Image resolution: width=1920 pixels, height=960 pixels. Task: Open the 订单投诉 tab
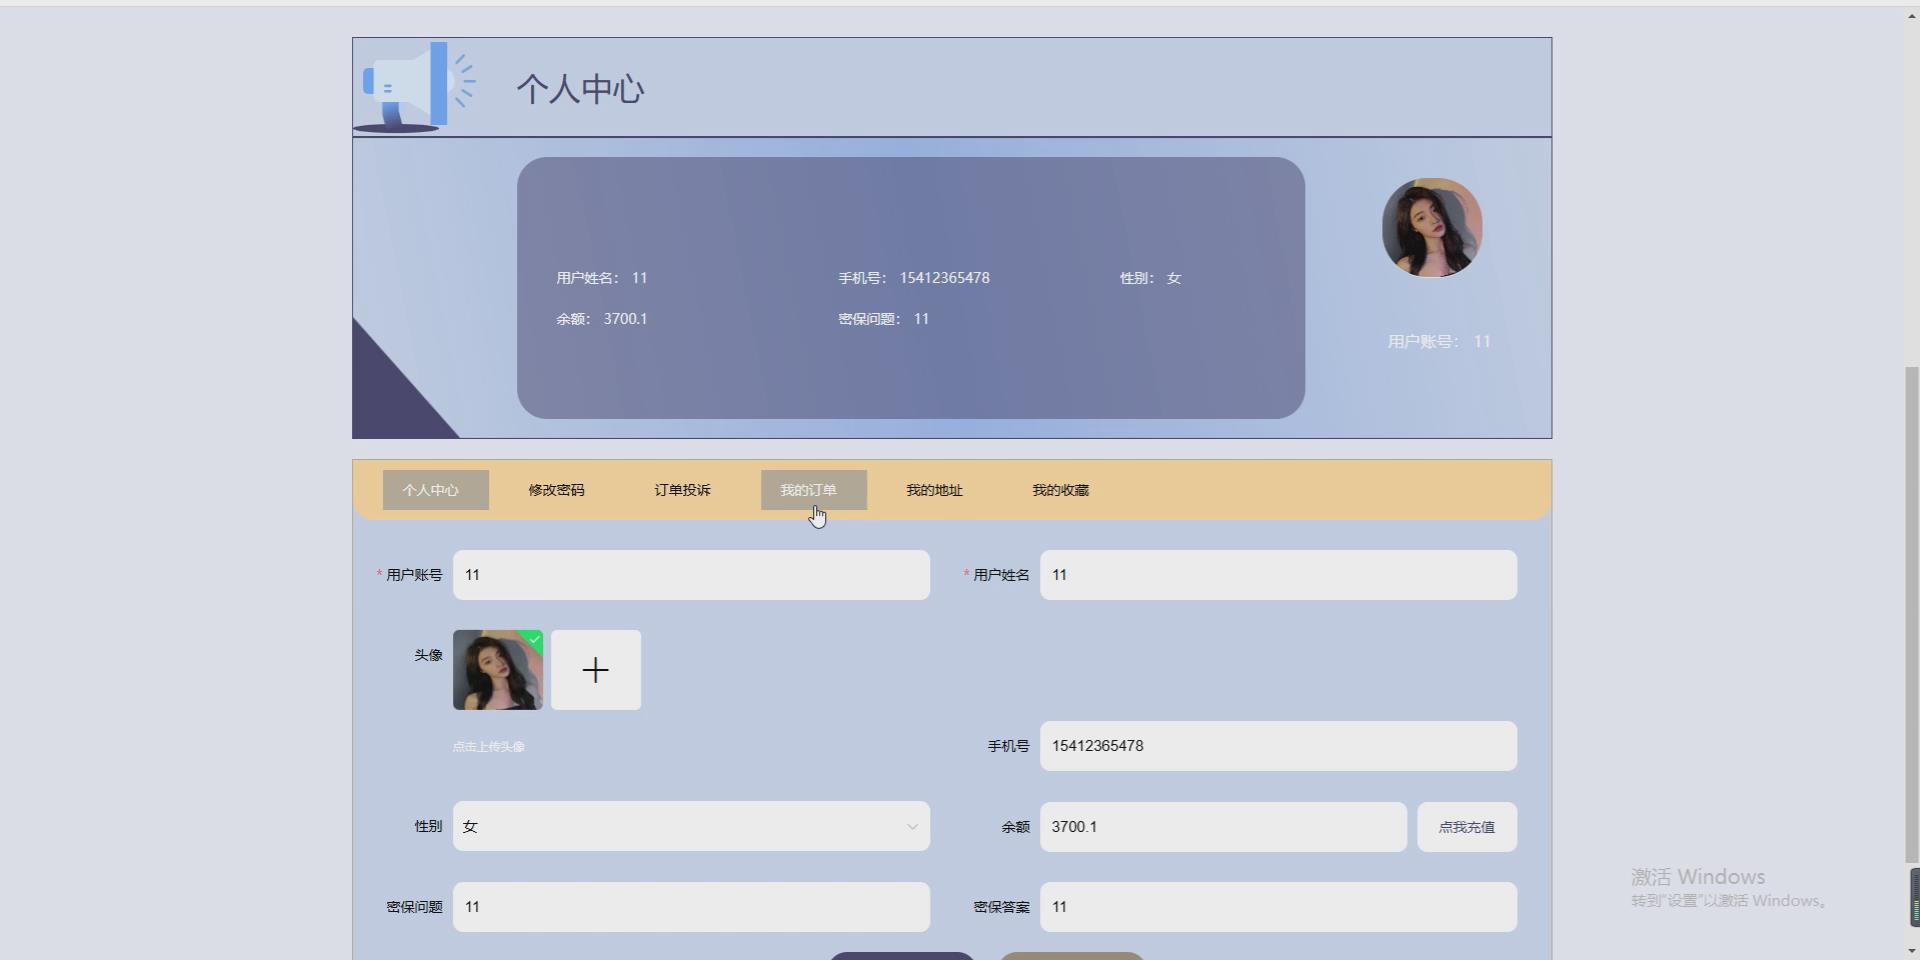681,489
